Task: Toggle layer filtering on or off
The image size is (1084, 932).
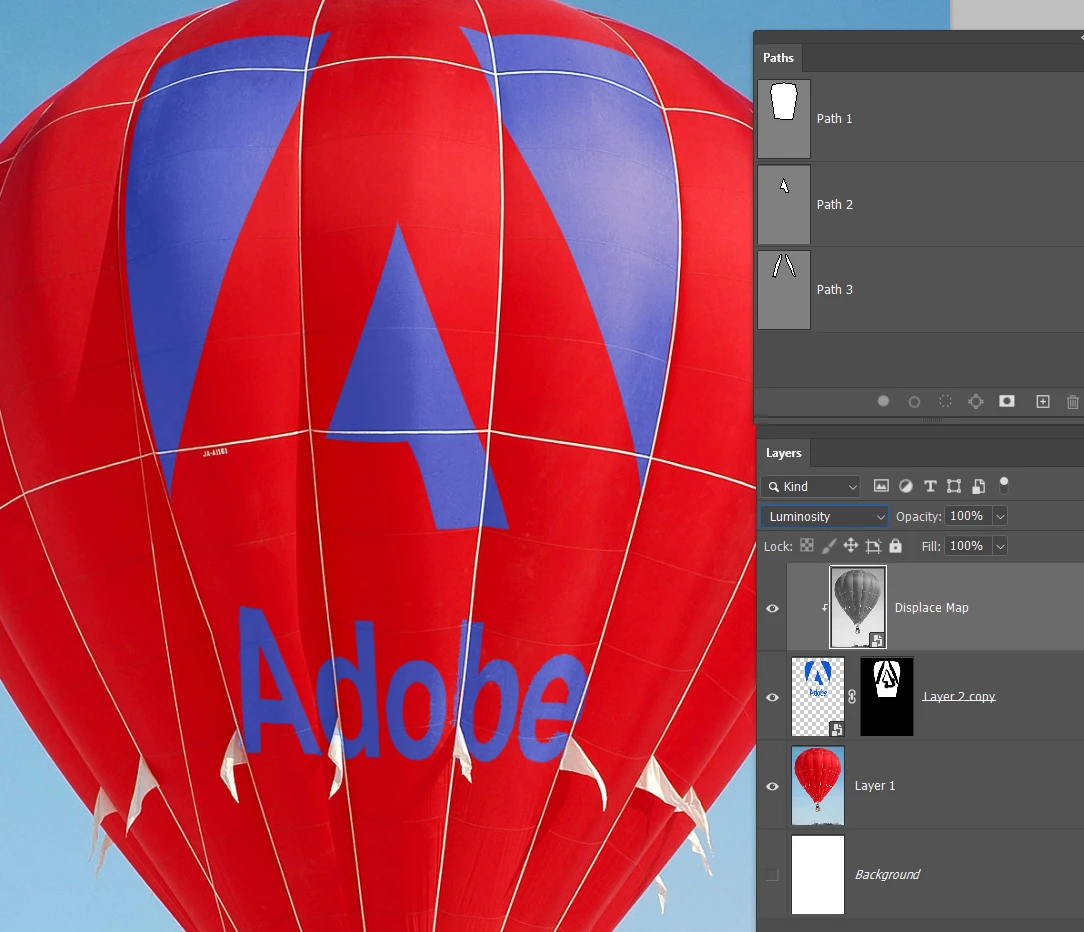Action: pos(1004,485)
